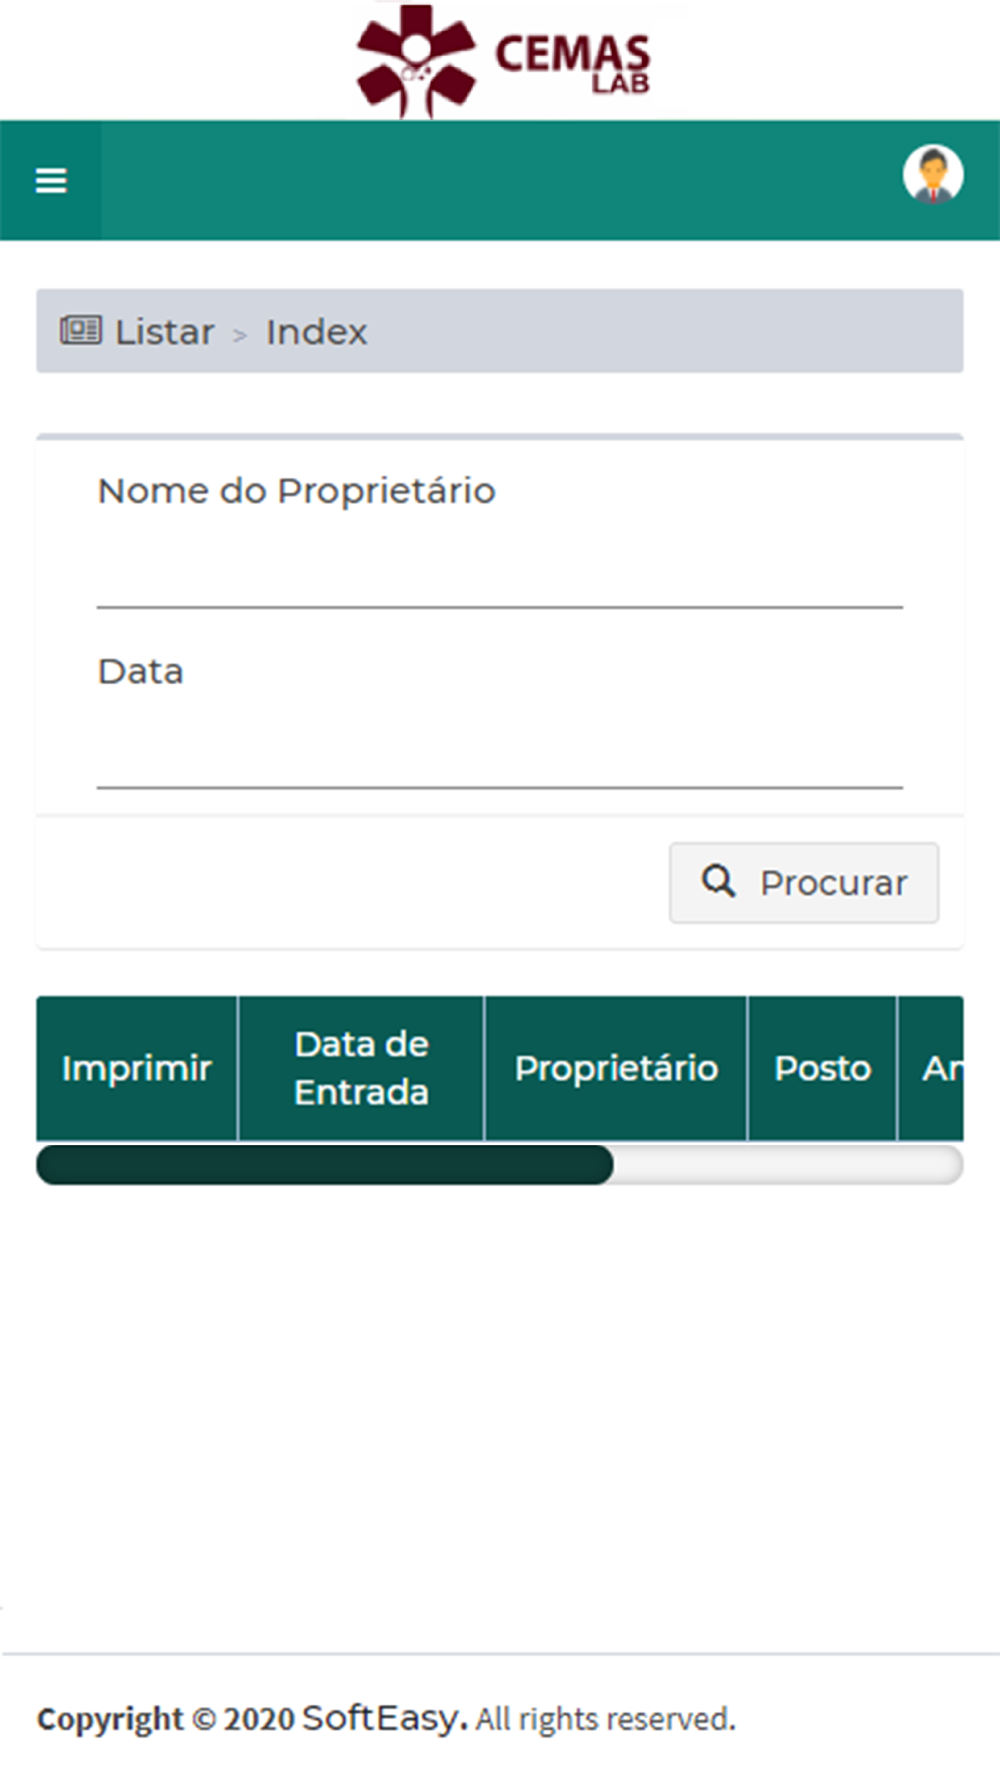Viewport: 1000px width, 1778px height.
Task: Go to the Listar breadcrumb
Action: [164, 332]
